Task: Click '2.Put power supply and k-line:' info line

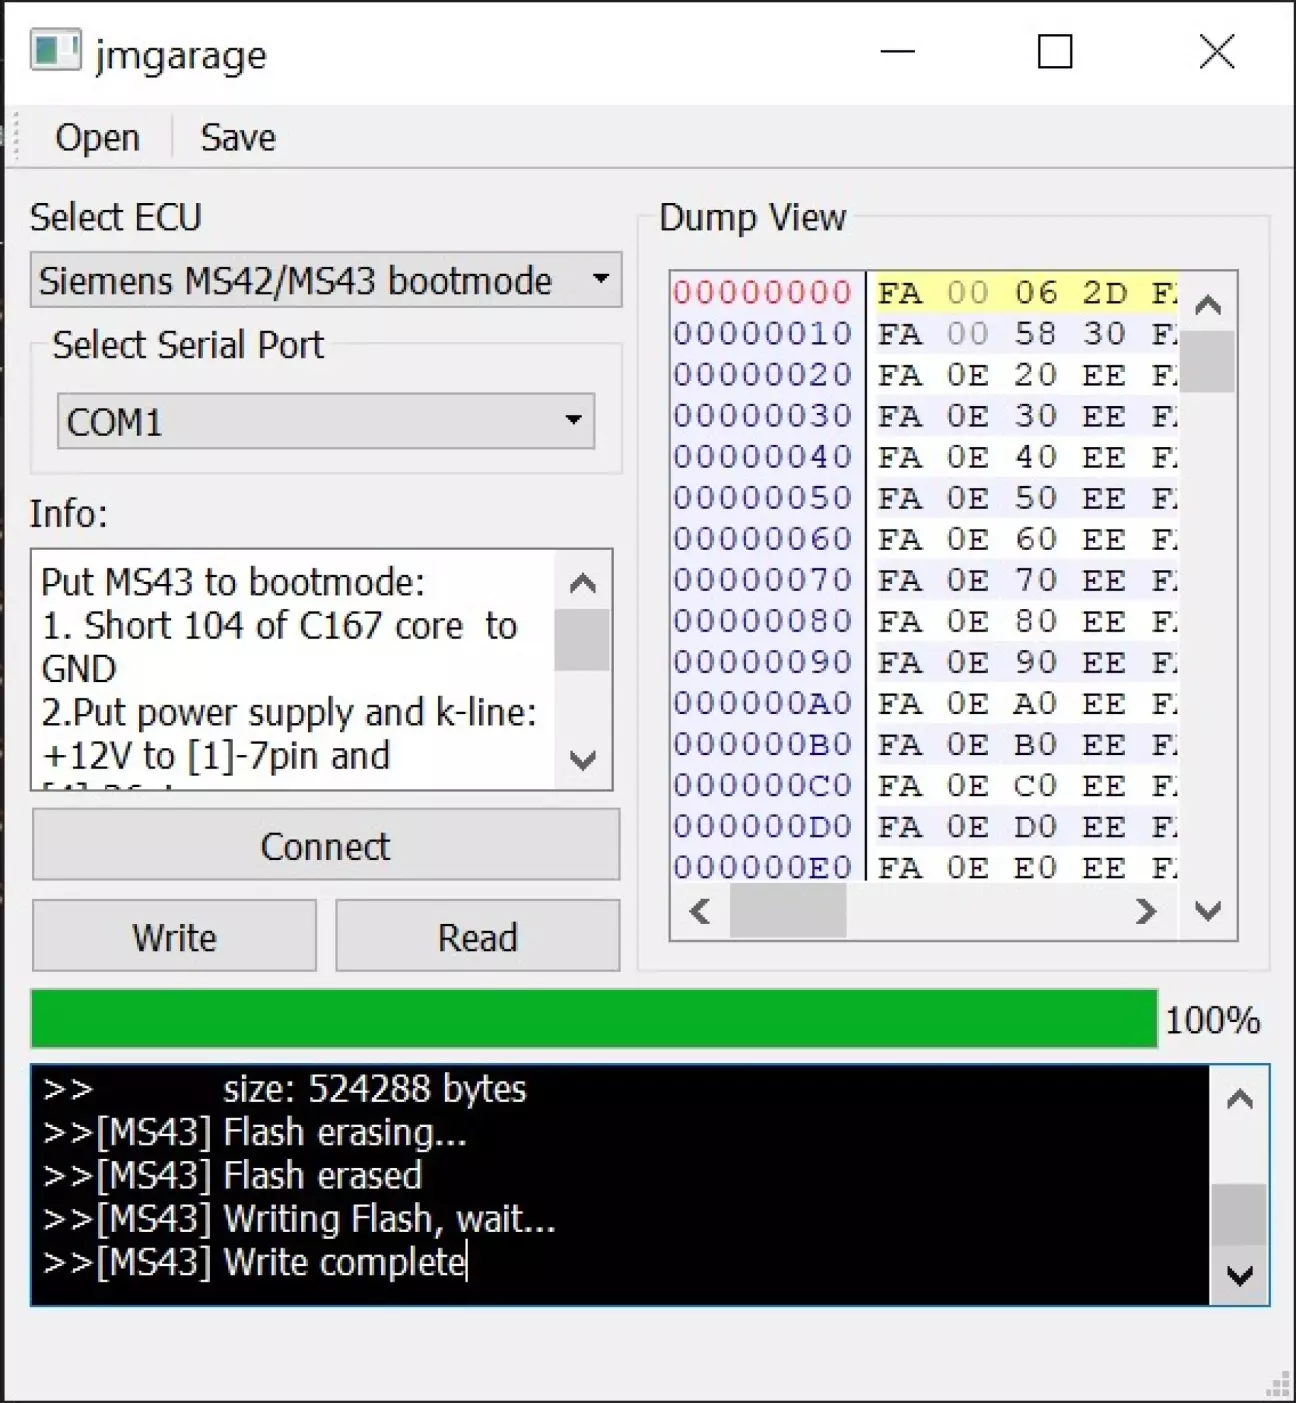Action: tap(289, 712)
